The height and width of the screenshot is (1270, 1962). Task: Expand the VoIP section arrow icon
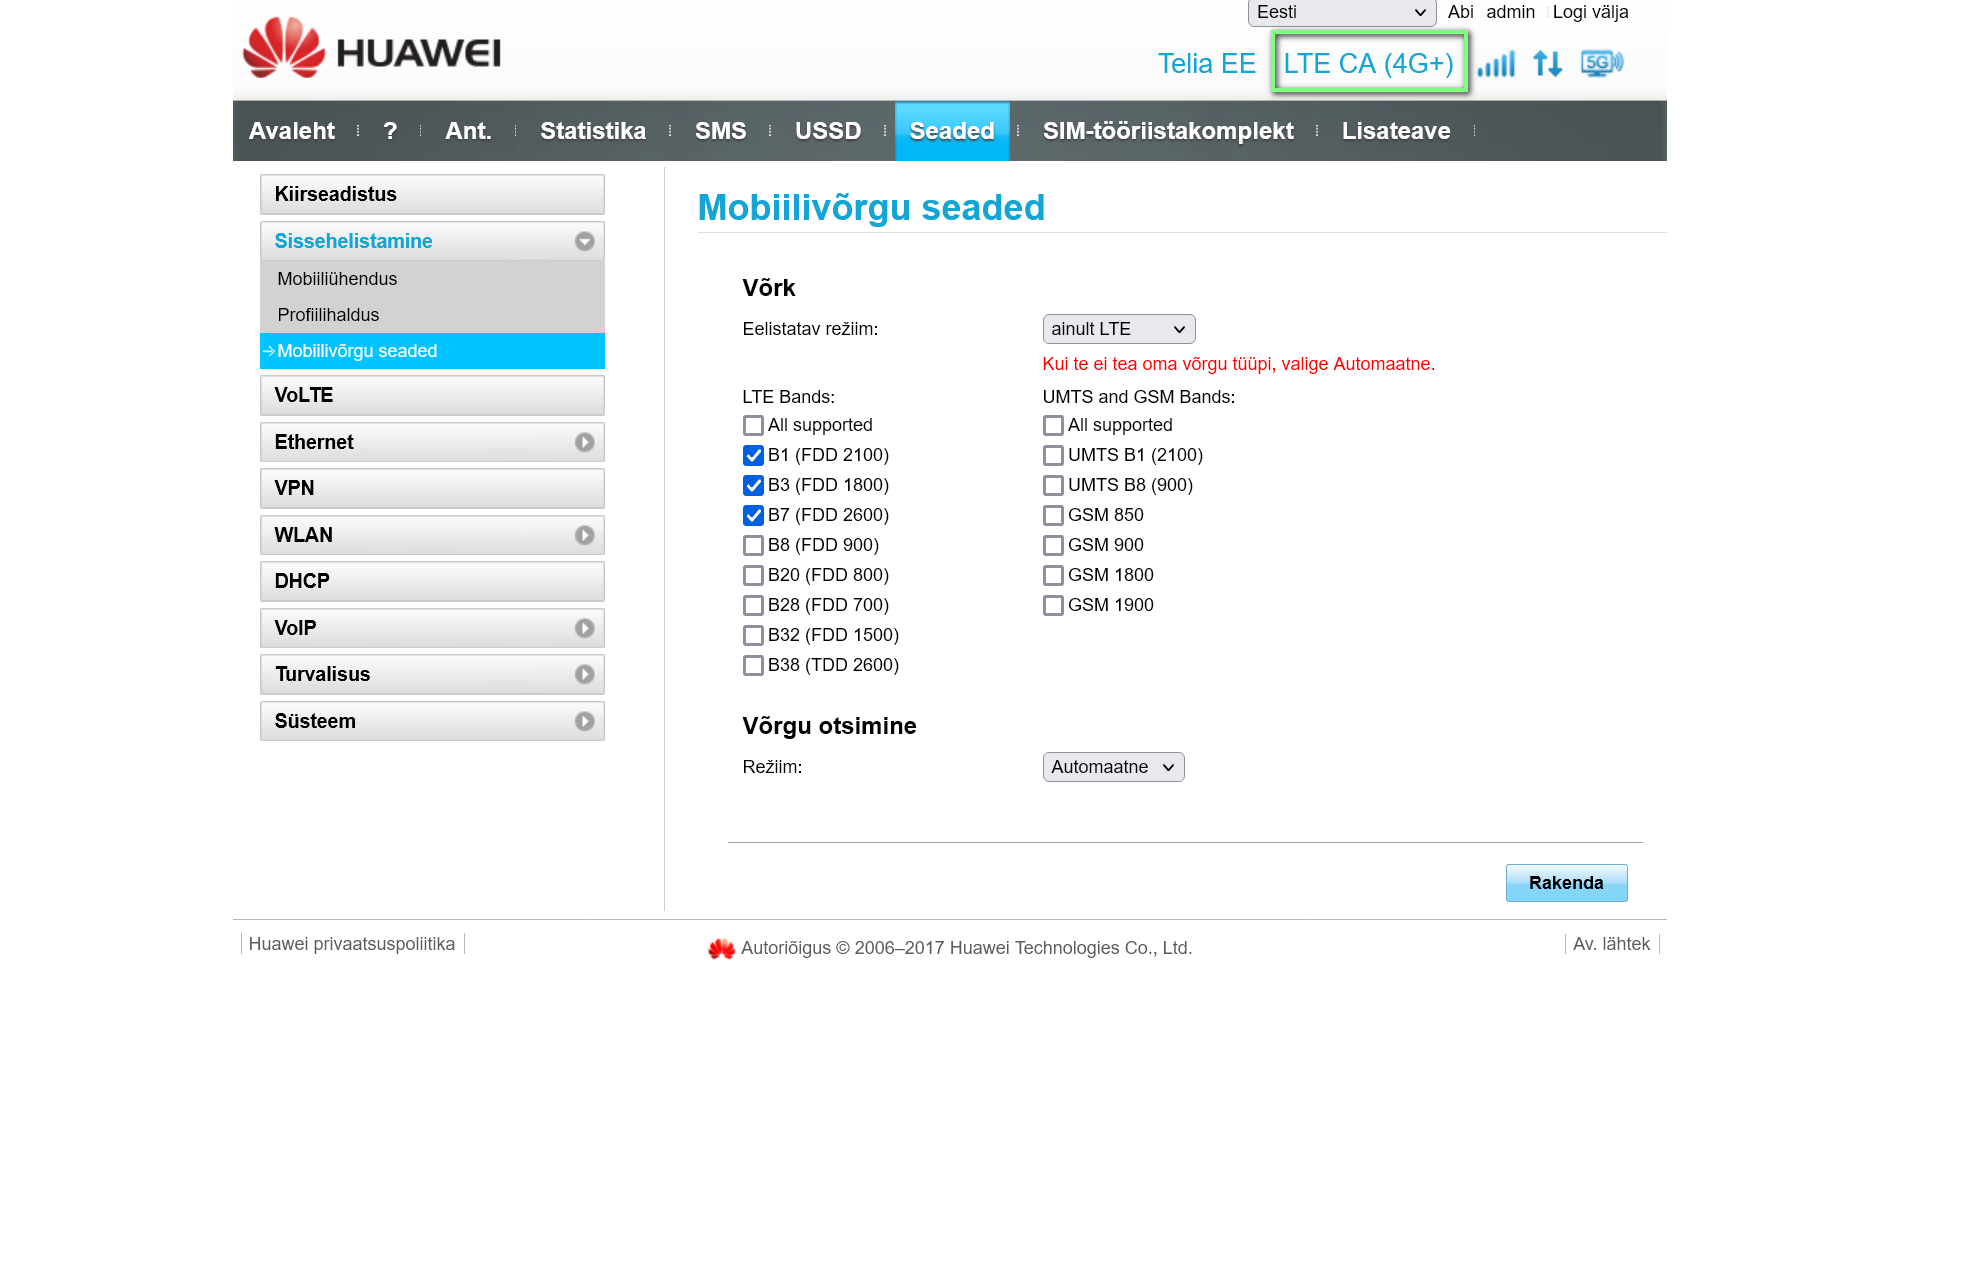pos(584,628)
